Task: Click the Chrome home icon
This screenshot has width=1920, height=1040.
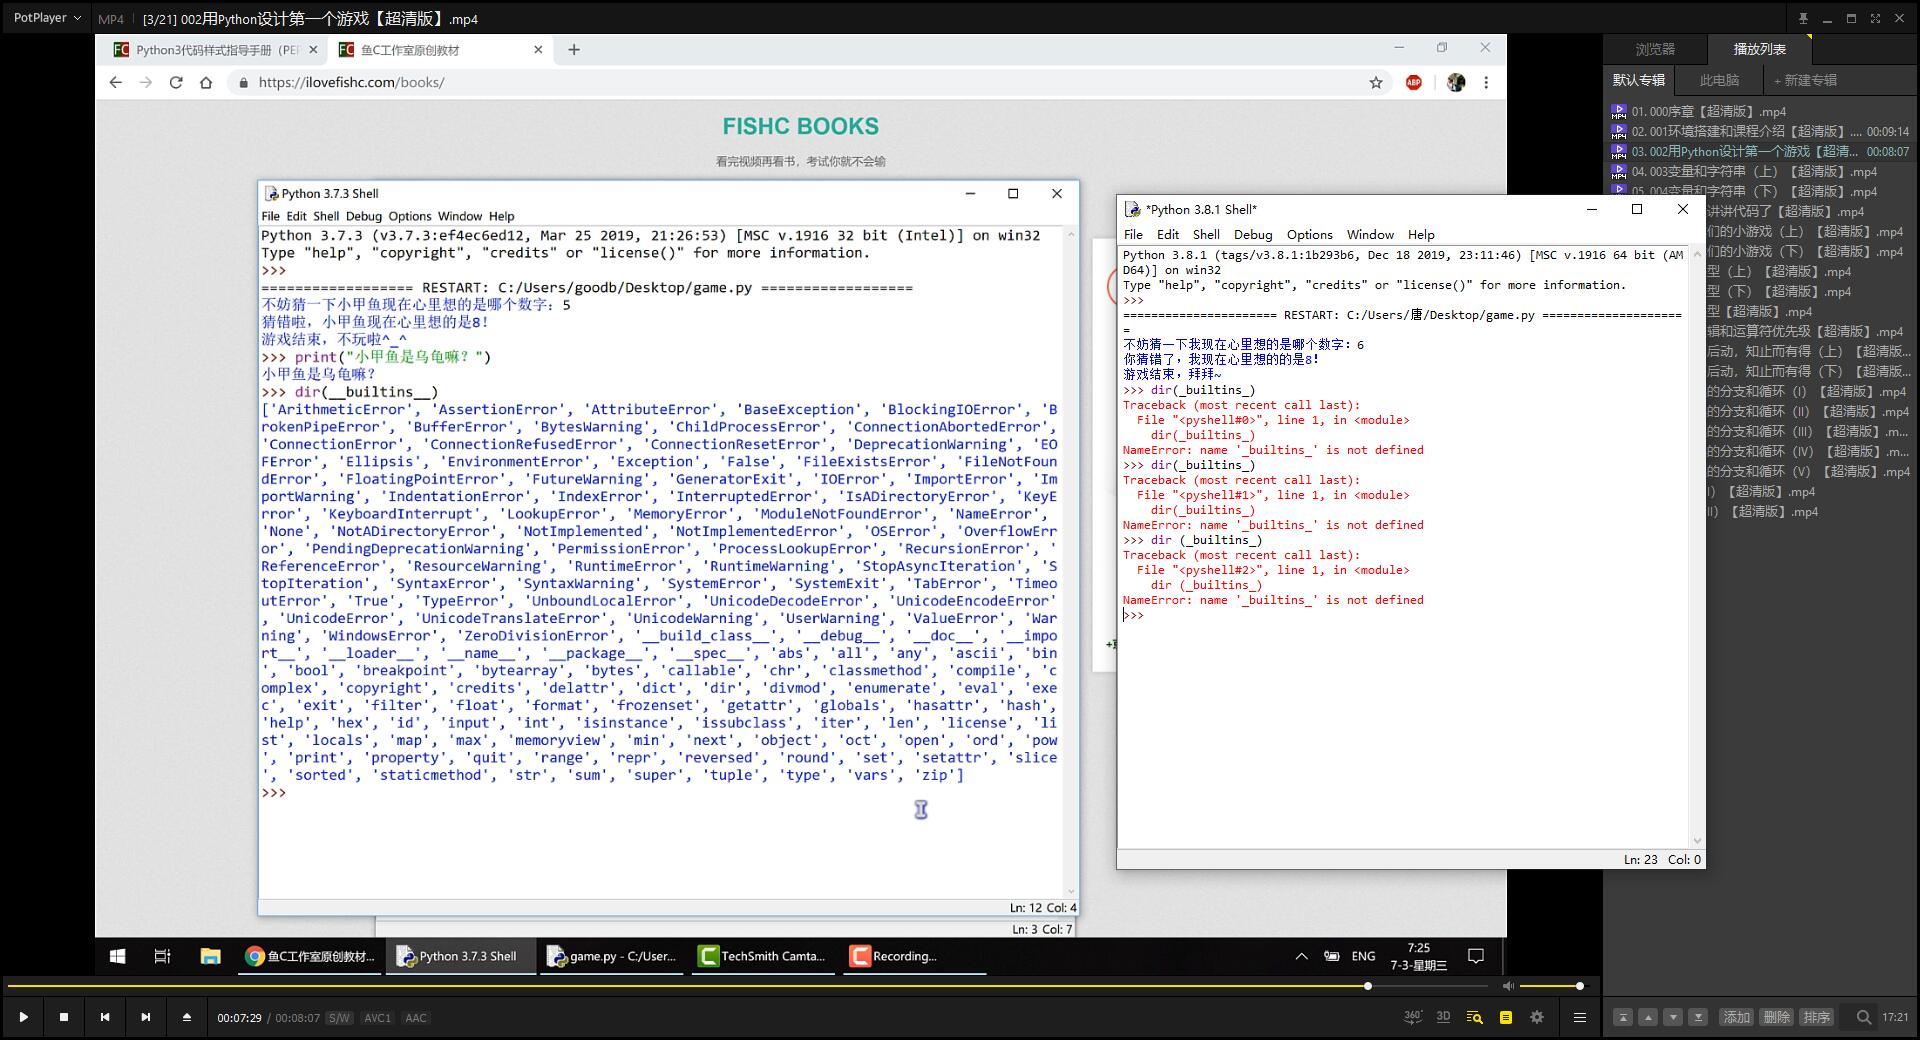Action: pos(206,82)
